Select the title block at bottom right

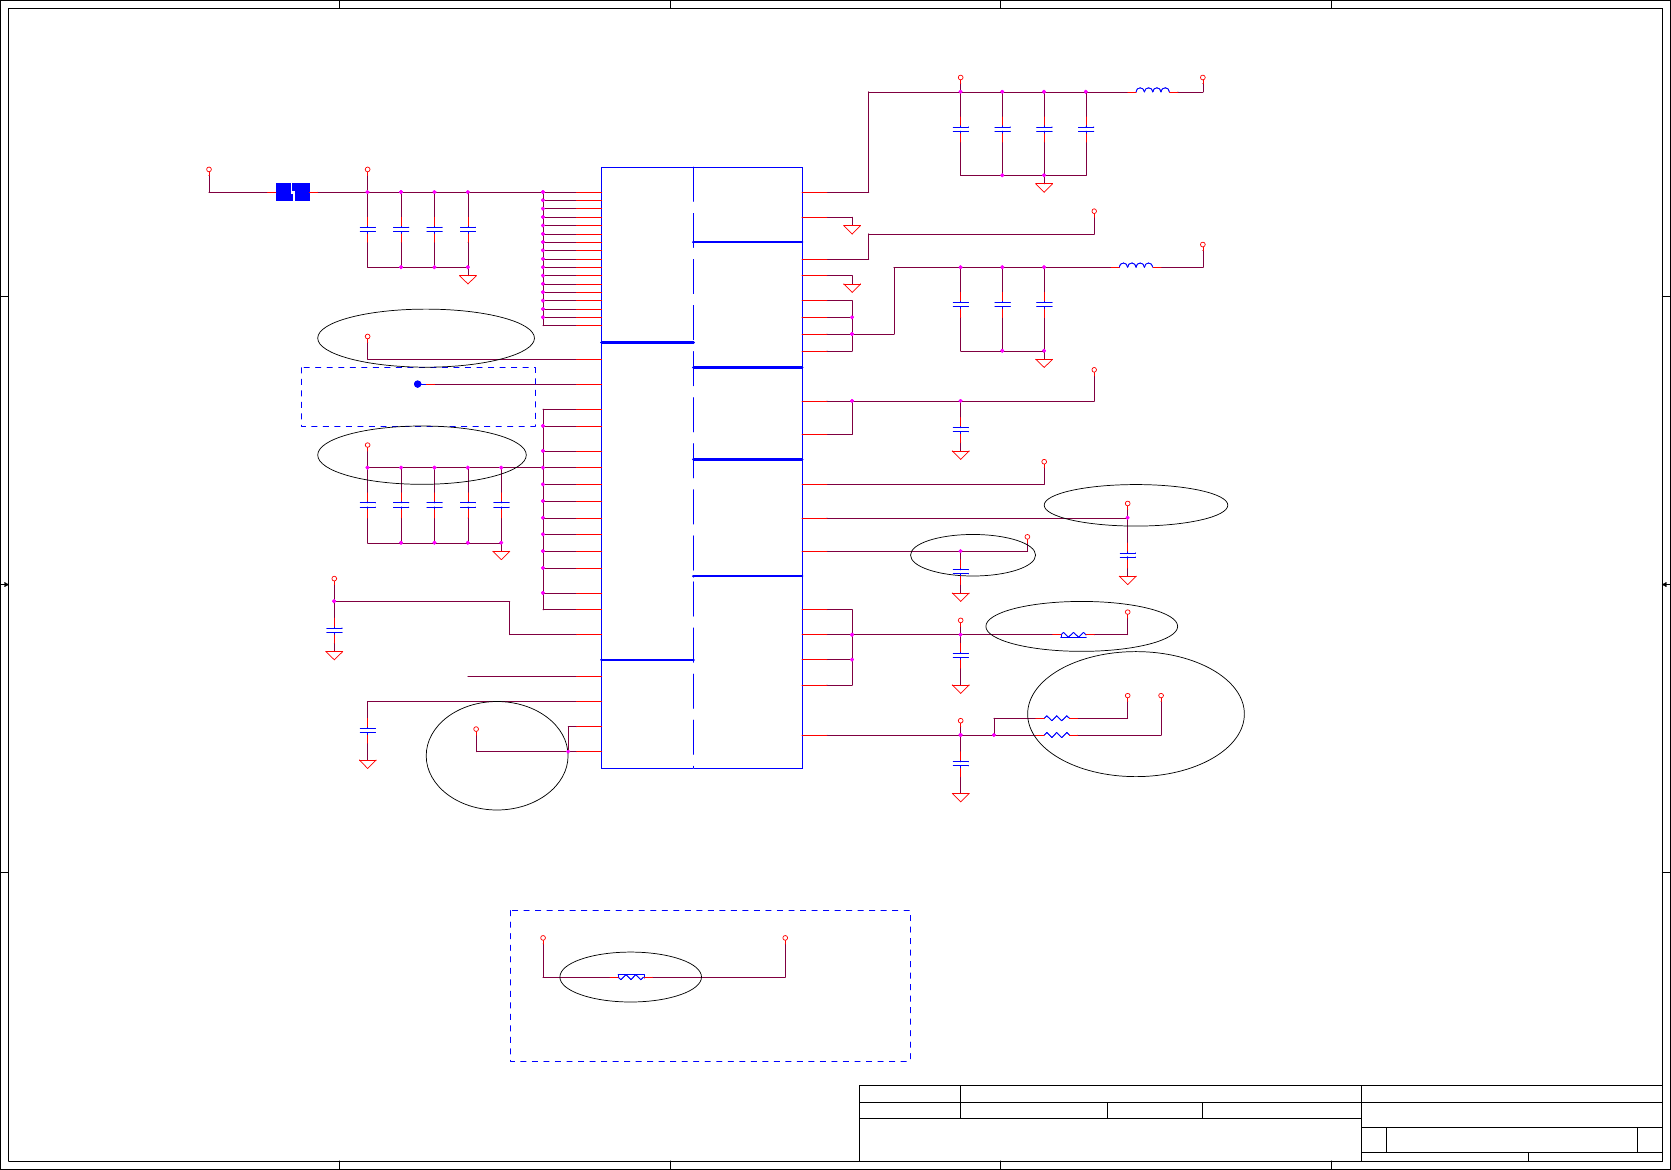pos(1261,1123)
